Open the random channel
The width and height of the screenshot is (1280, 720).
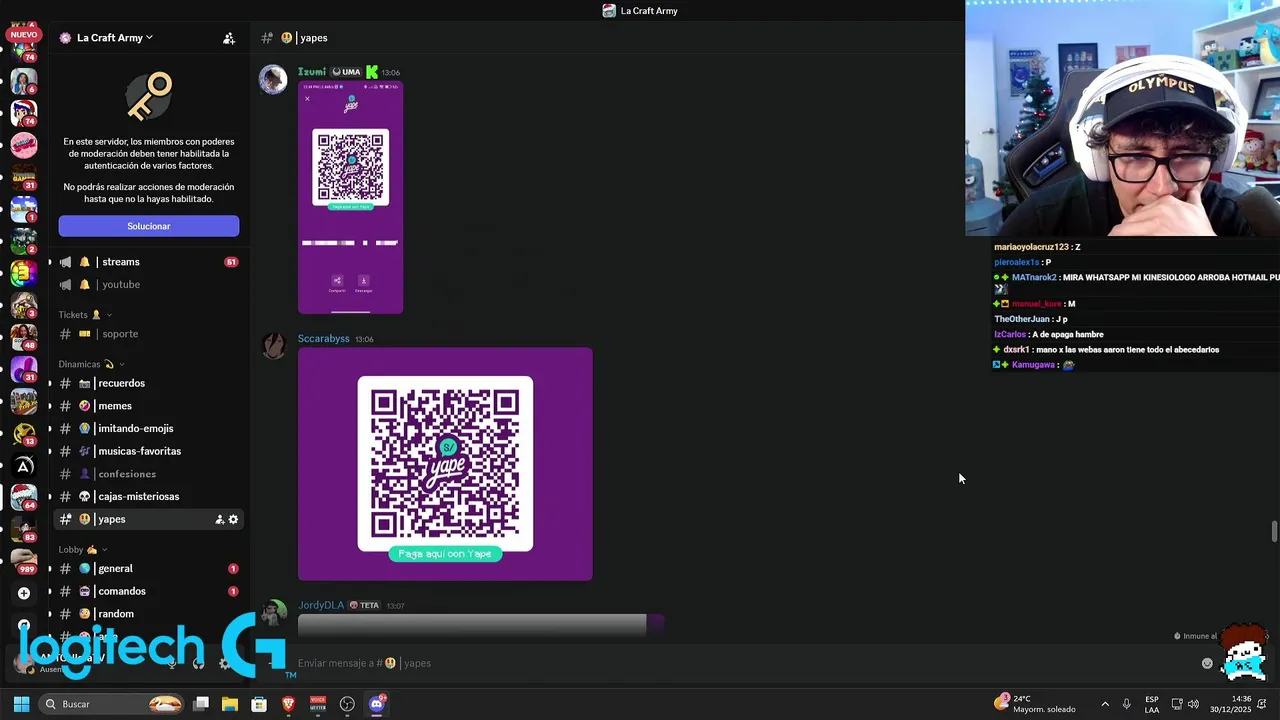pyautogui.click(x=146, y=614)
